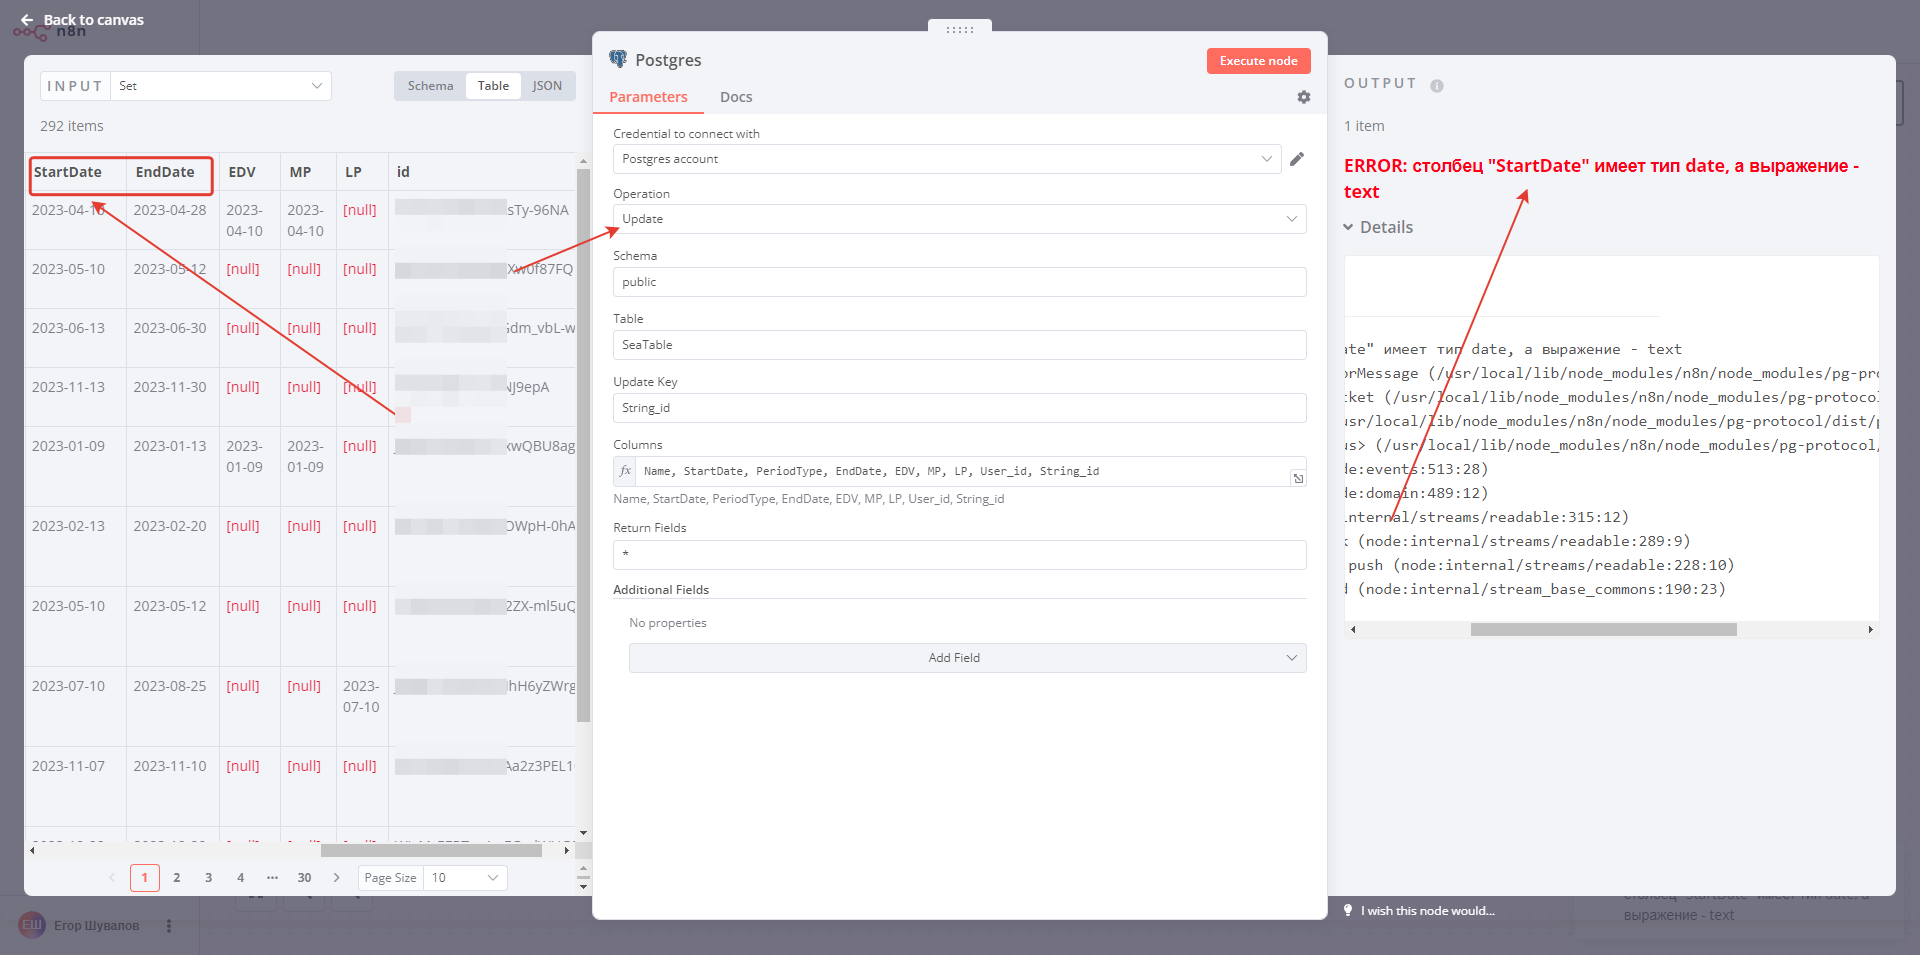Click the Postgres elephant icon in node header
1920x955 pixels.
point(620,59)
